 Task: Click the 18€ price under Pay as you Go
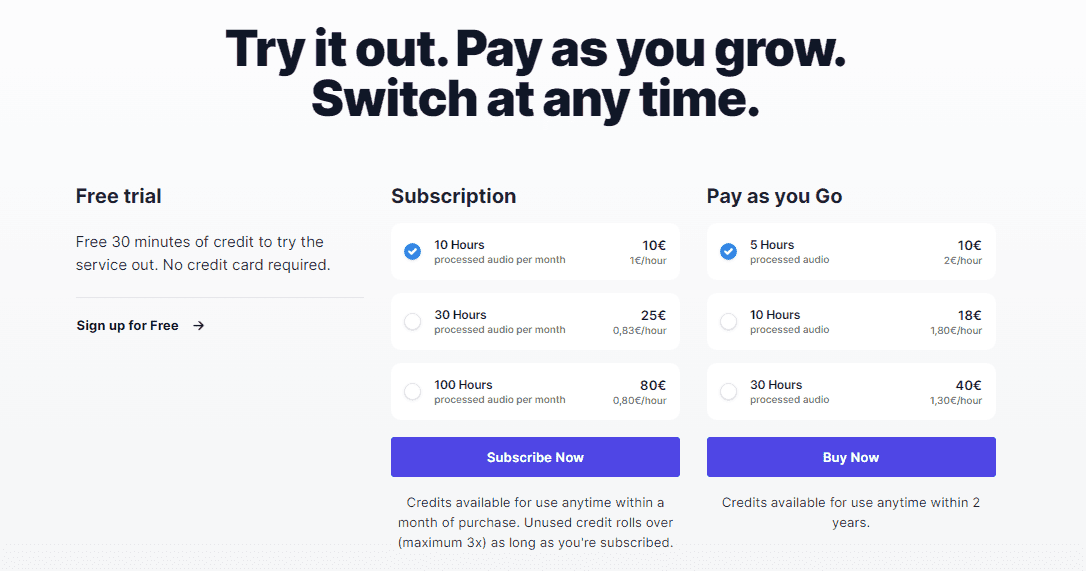[969, 315]
